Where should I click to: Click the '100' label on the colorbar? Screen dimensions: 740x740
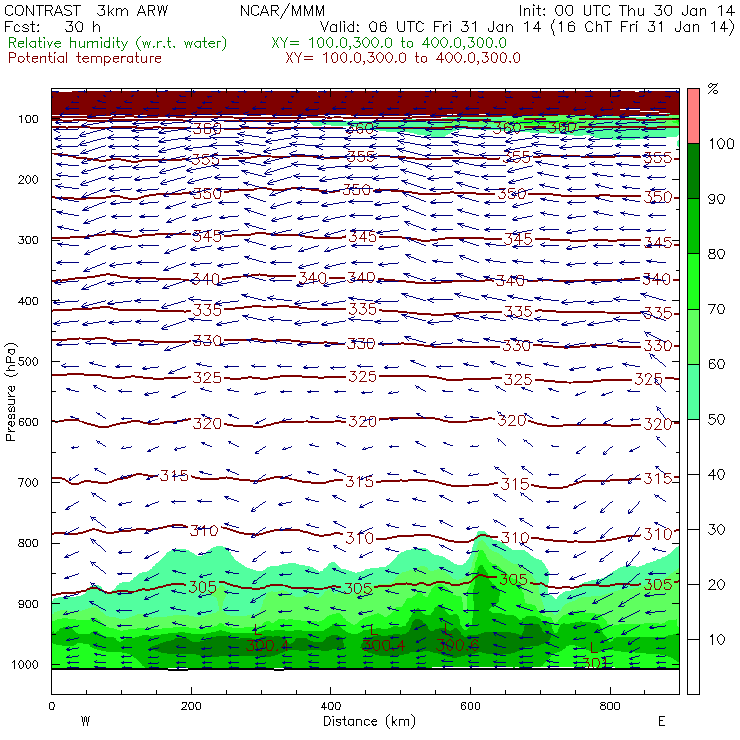point(721,144)
